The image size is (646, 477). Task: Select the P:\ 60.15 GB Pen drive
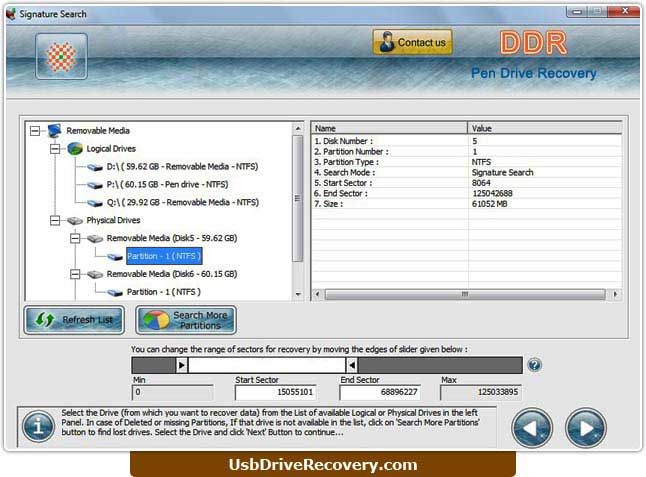click(167, 185)
